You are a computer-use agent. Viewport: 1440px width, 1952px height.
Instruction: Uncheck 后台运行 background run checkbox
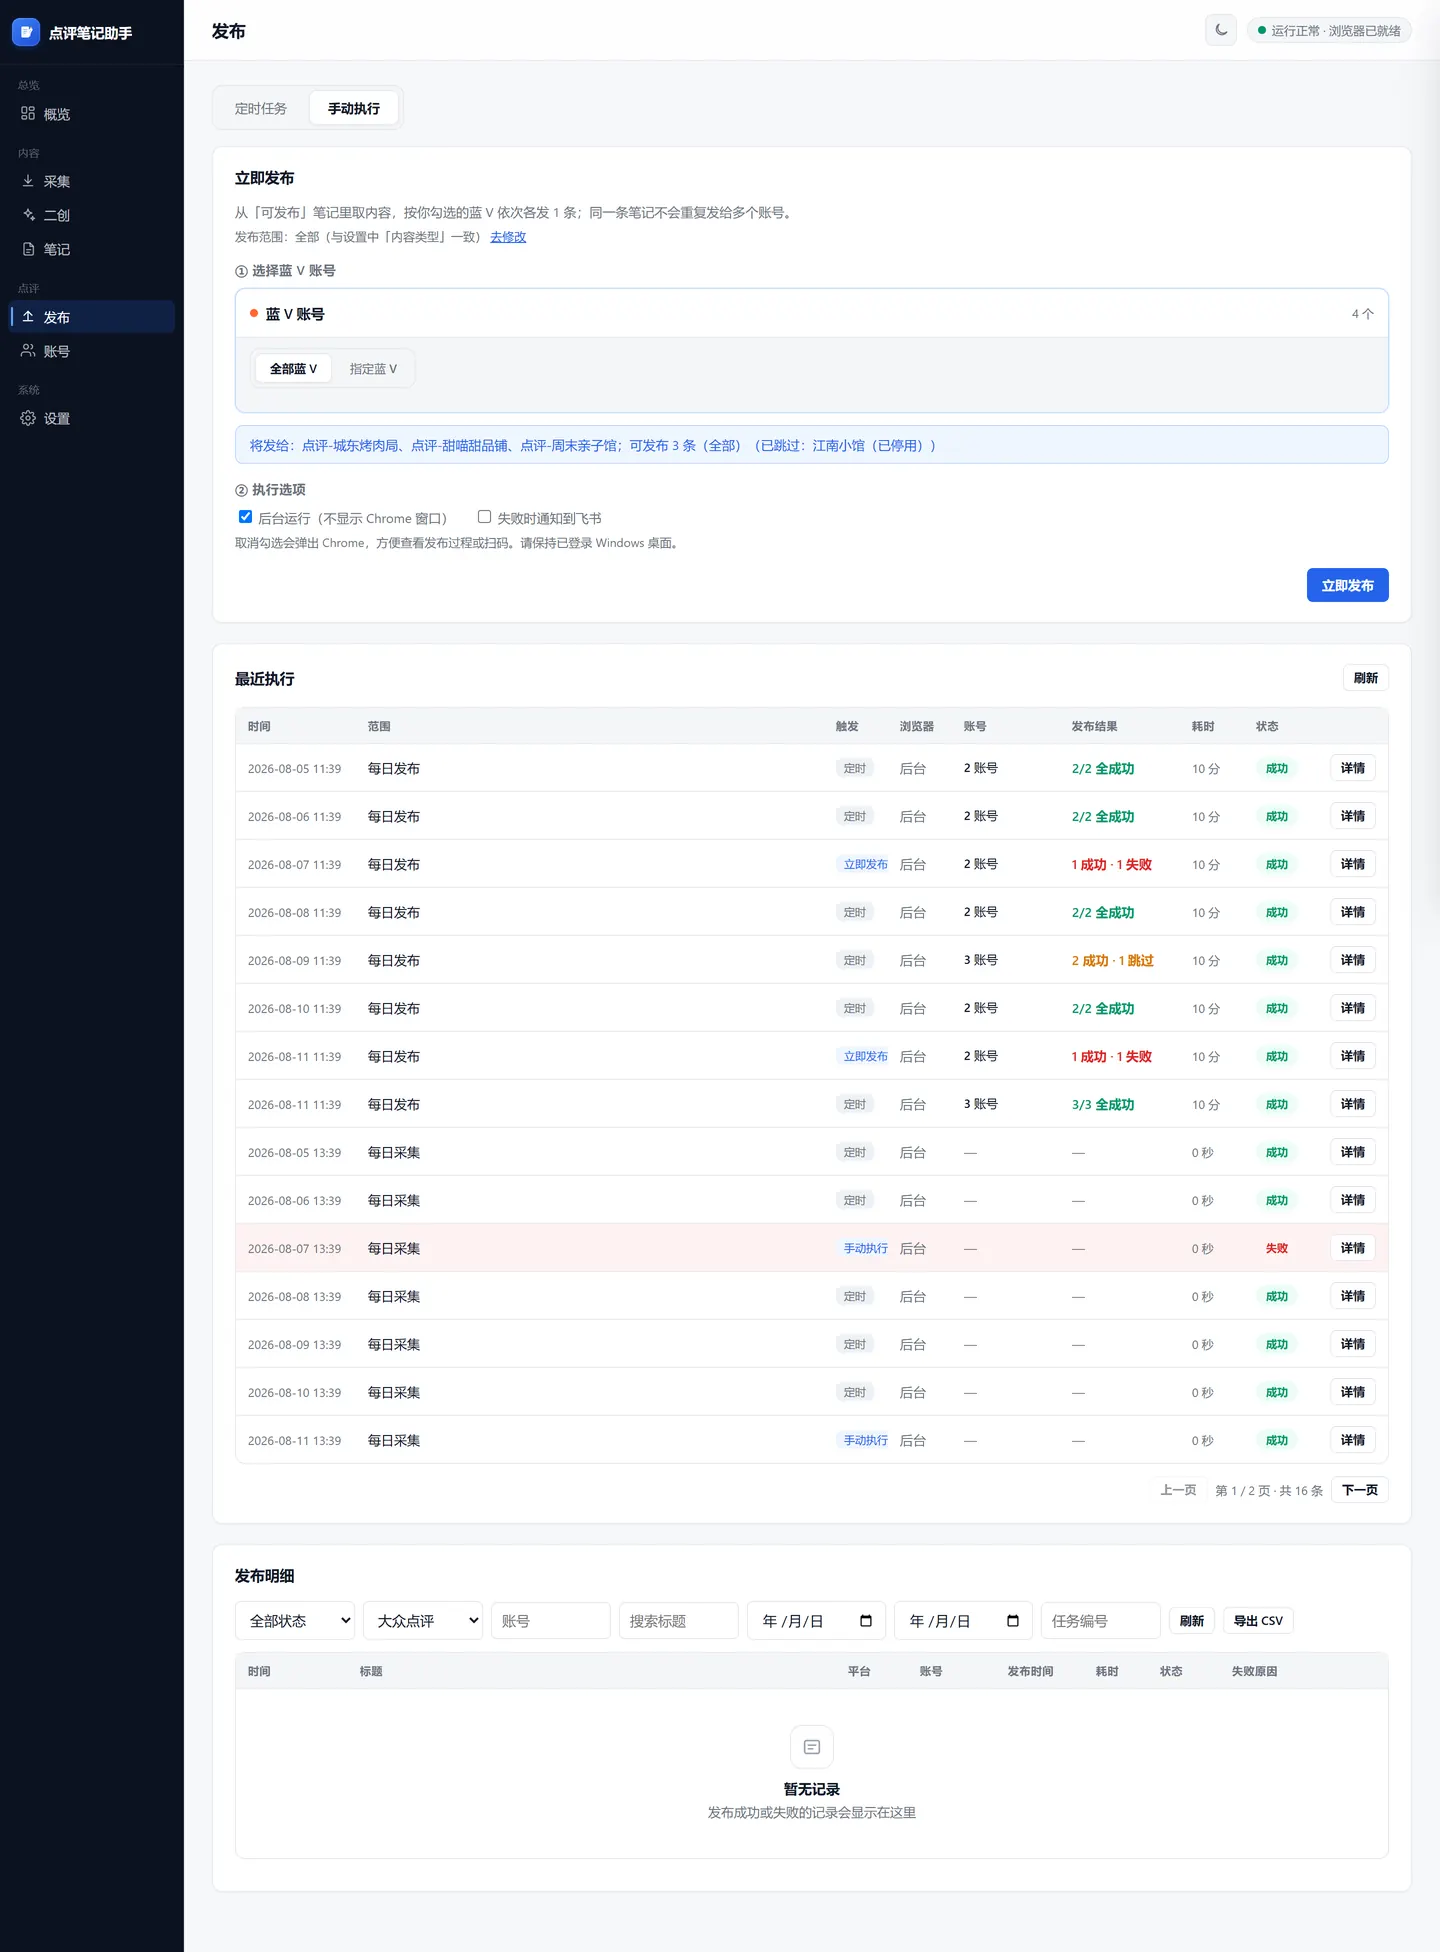(245, 517)
